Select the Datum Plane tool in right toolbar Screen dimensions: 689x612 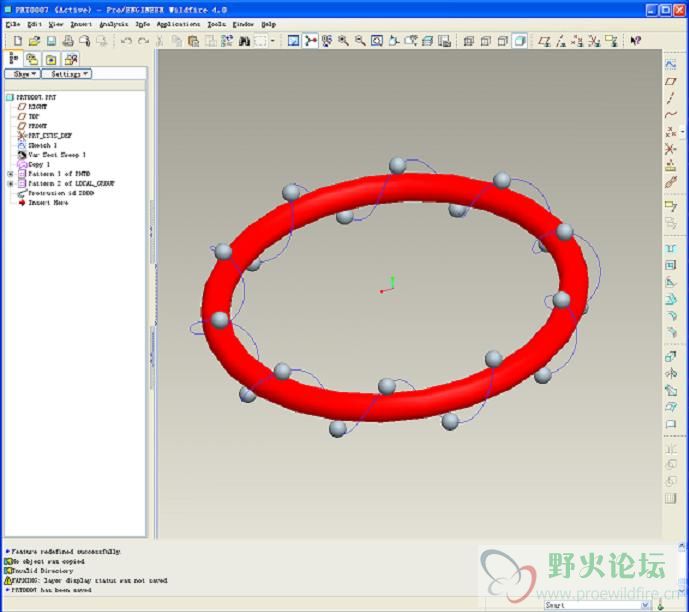point(671,81)
